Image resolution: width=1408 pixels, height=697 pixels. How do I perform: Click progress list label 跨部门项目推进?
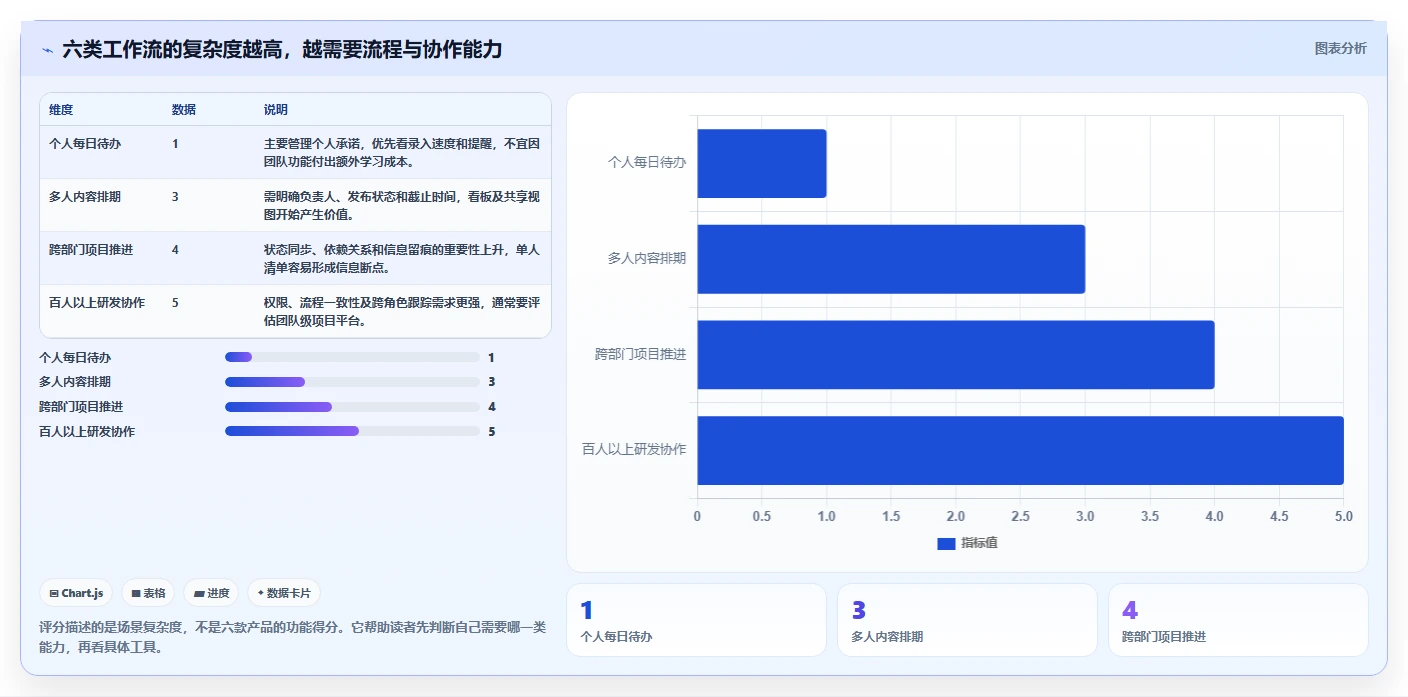point(81,407)
